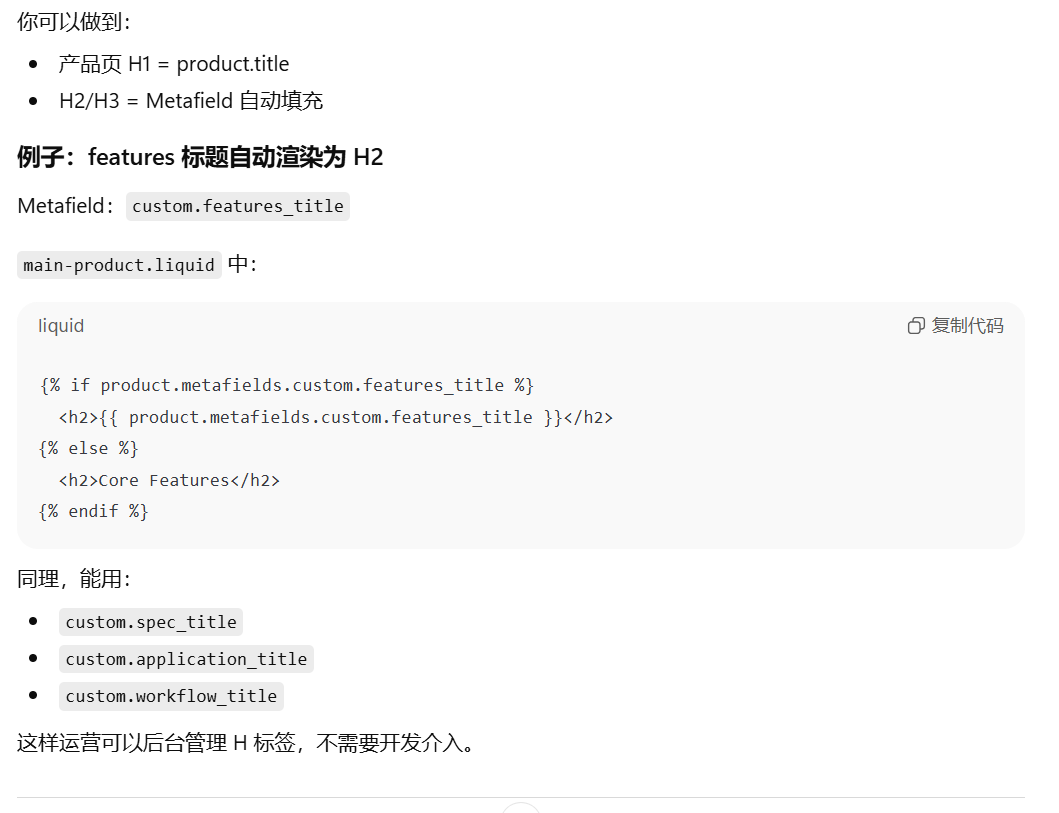
Task: Select the custom.application_title code chip
Action: 186,659
